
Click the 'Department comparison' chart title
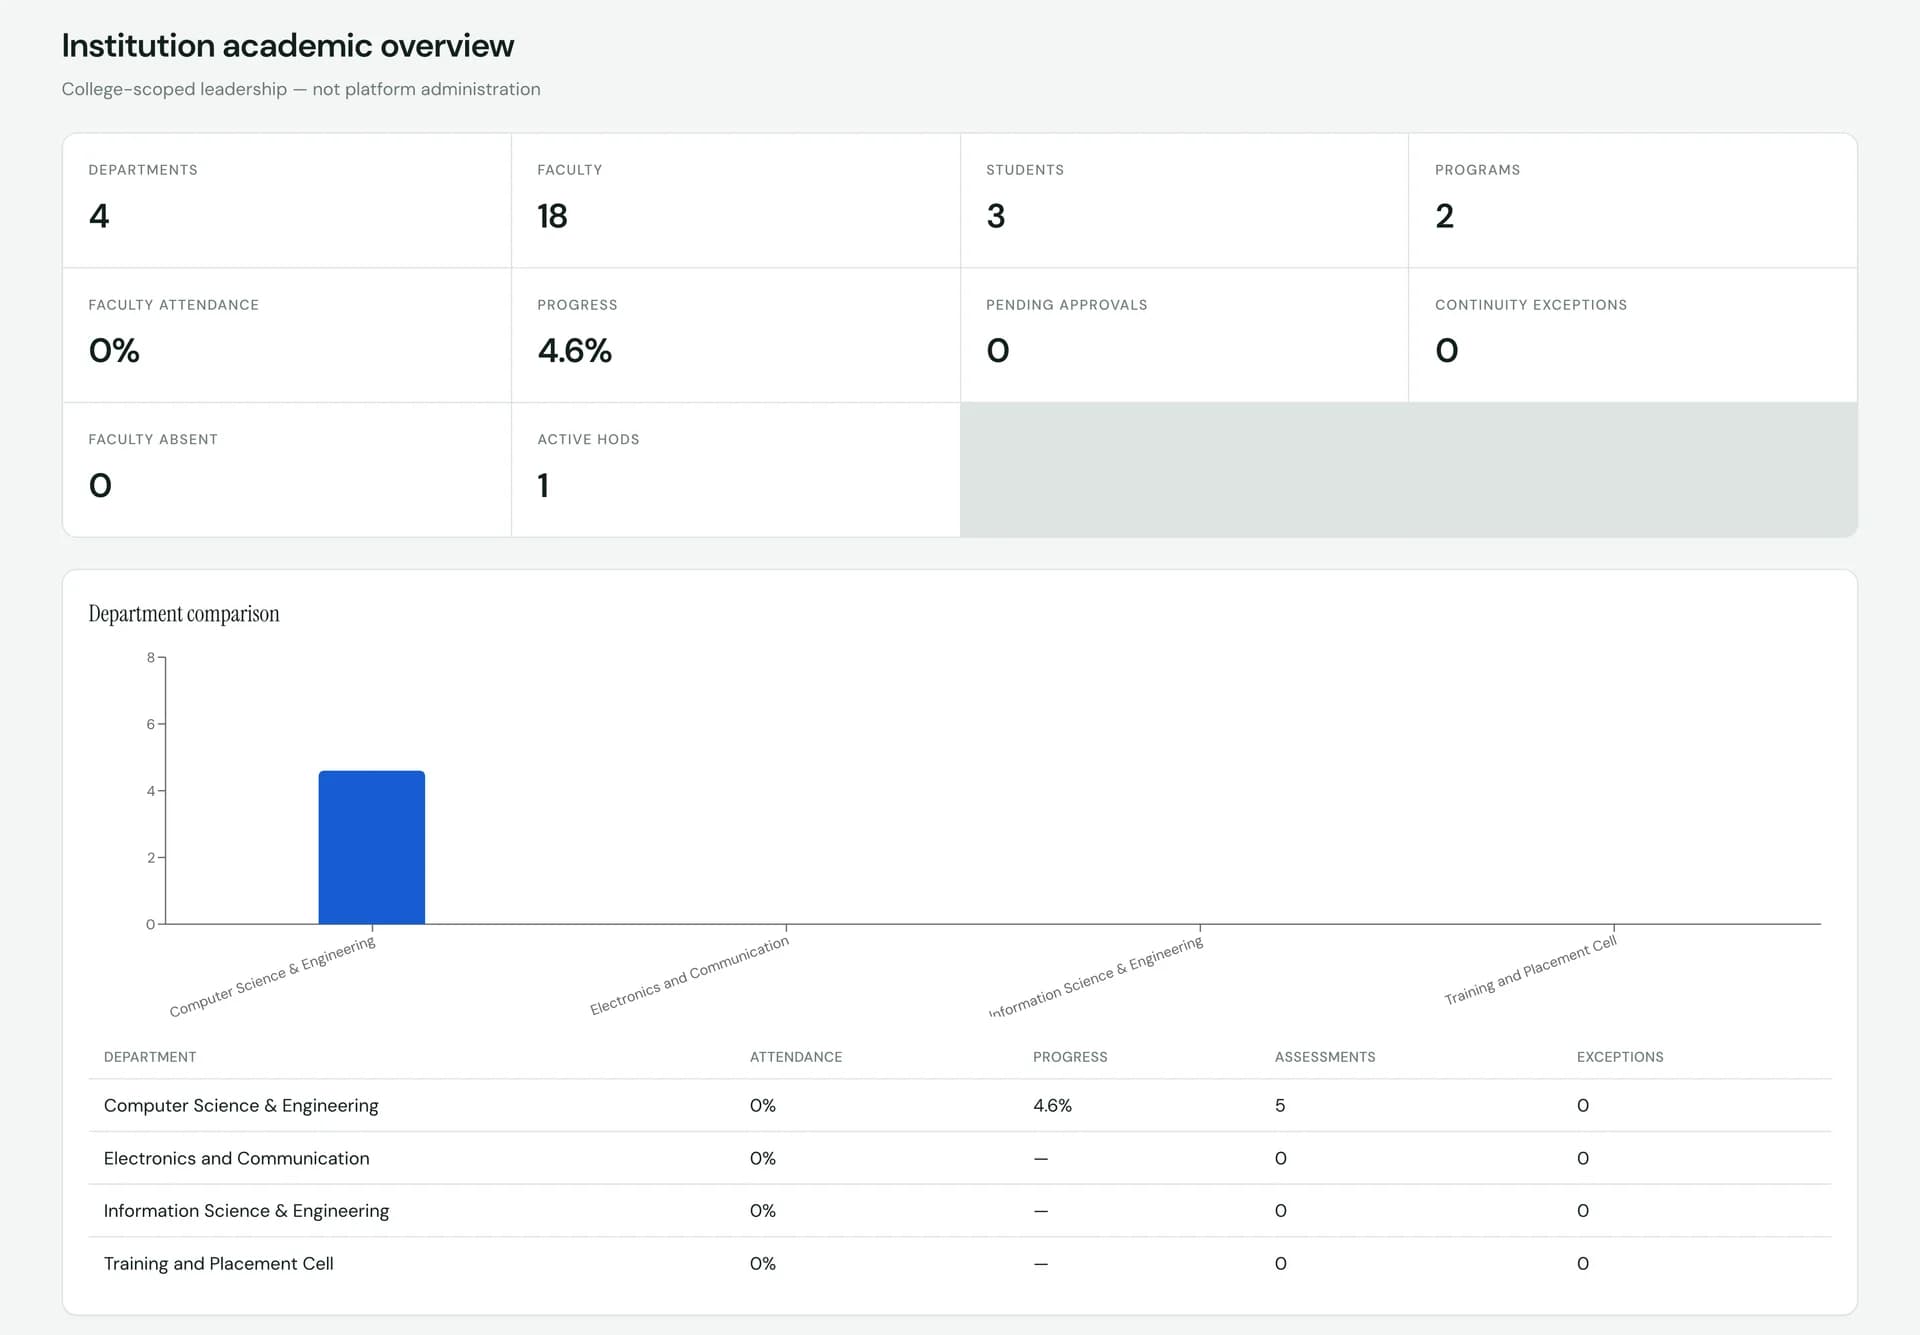coord(184,614)
